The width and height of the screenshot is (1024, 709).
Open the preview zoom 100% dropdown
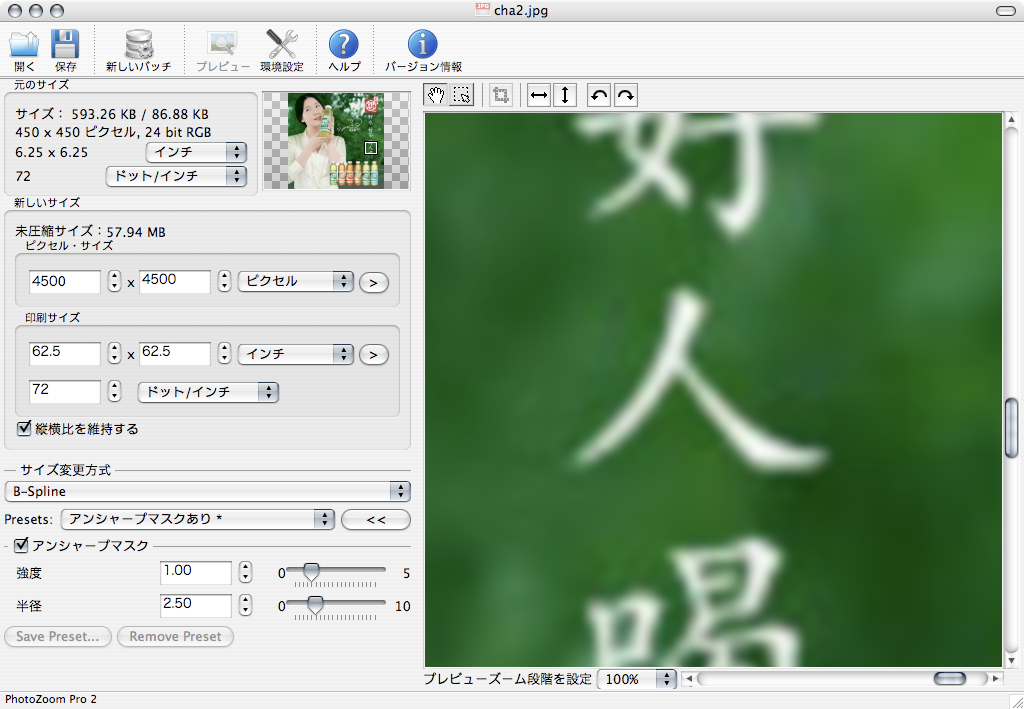637,679
